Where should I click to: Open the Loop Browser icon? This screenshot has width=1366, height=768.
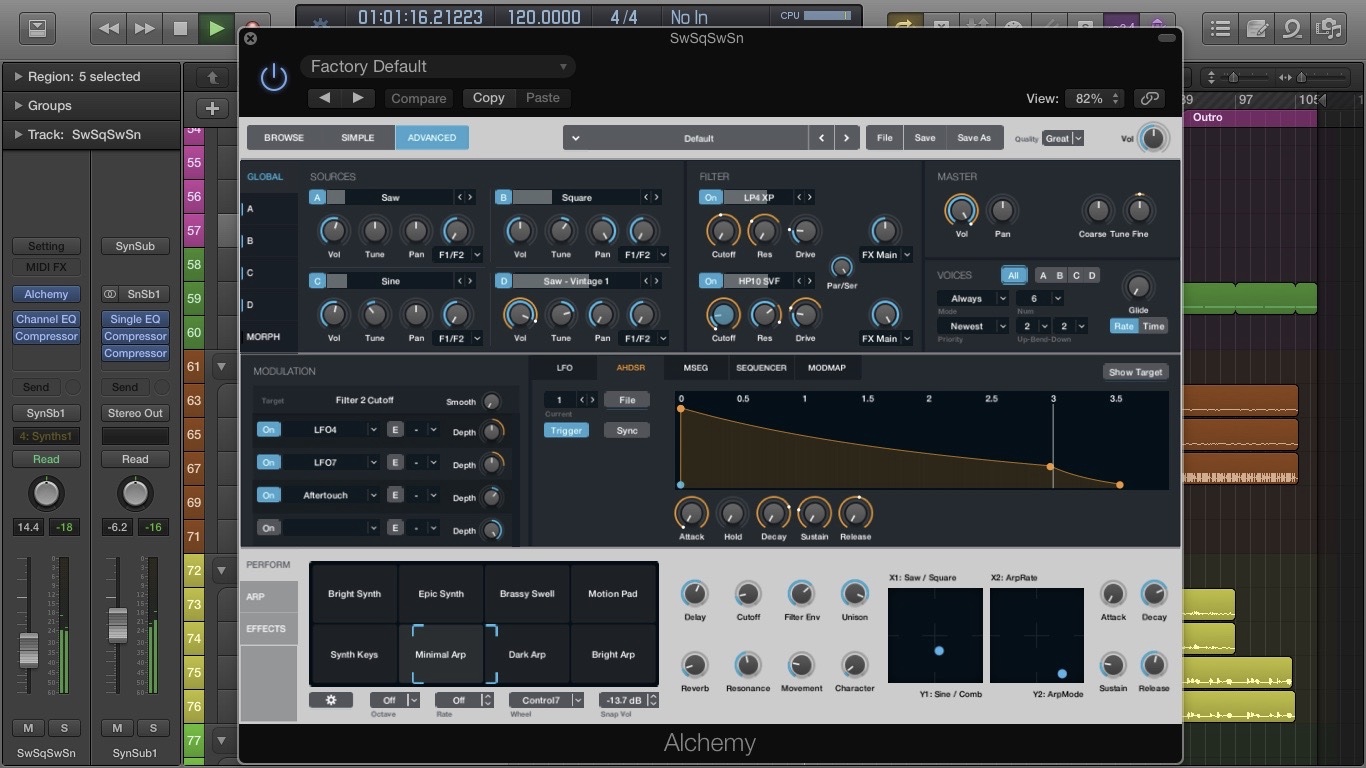pos(1292,29)
